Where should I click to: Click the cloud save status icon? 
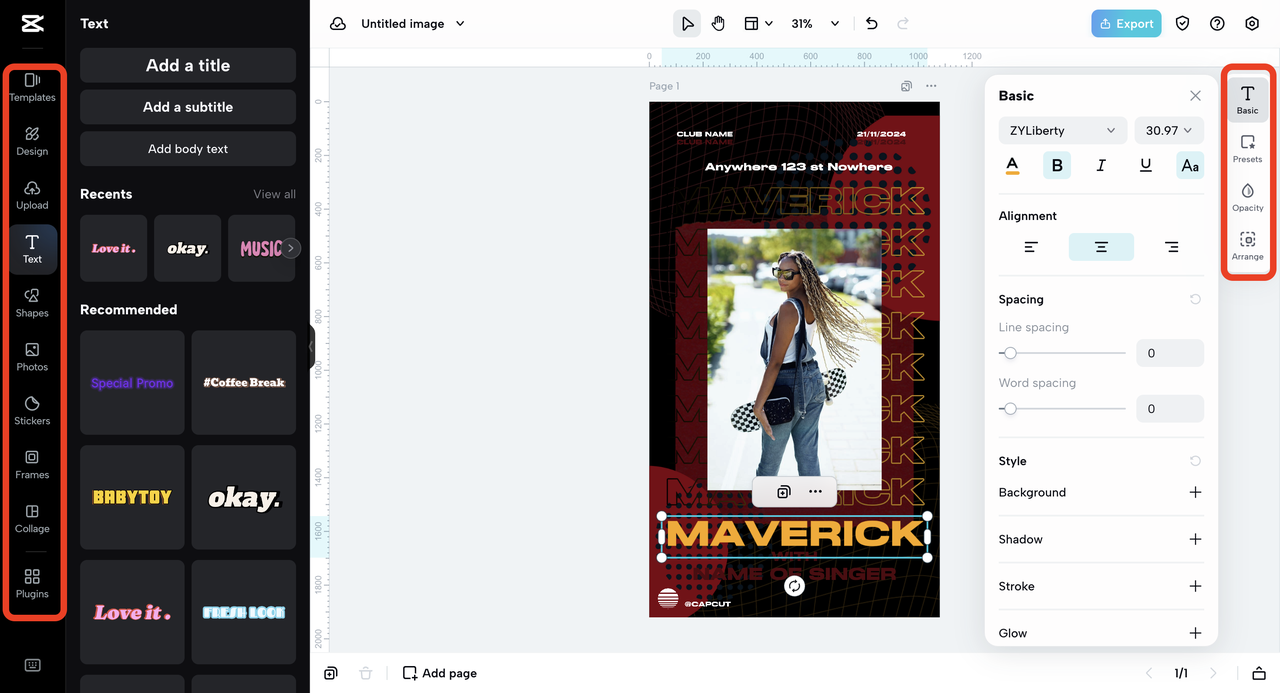[x=338, y=23]
